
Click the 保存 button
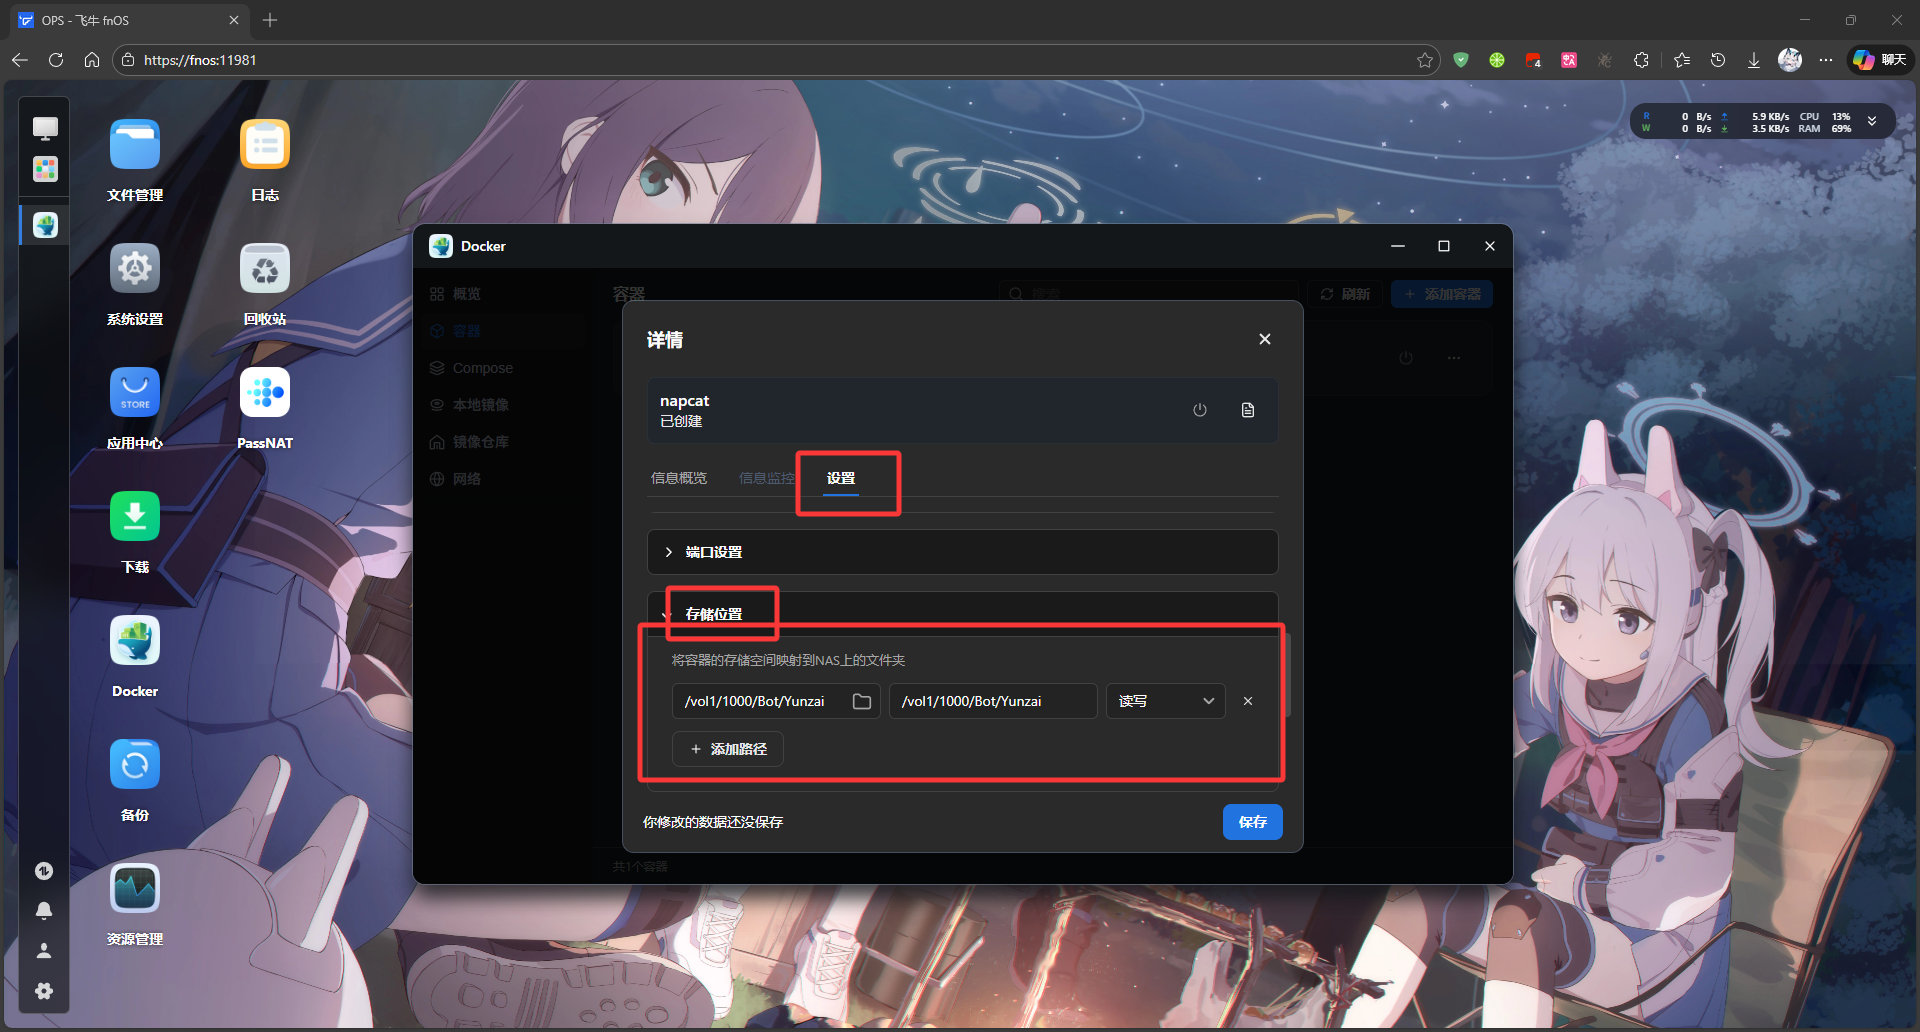[1252, 822]
